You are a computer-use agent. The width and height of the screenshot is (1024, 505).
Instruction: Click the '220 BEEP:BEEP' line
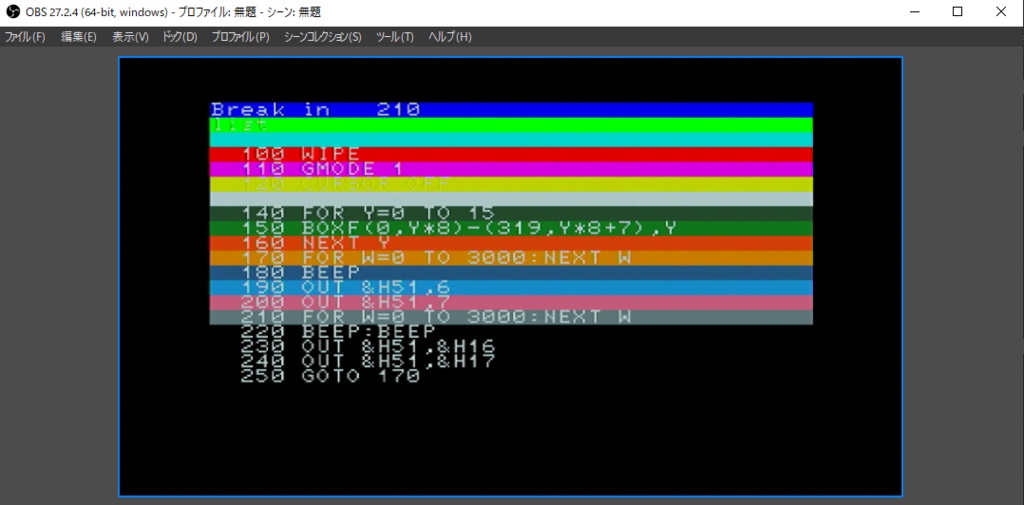coord(338,332)
